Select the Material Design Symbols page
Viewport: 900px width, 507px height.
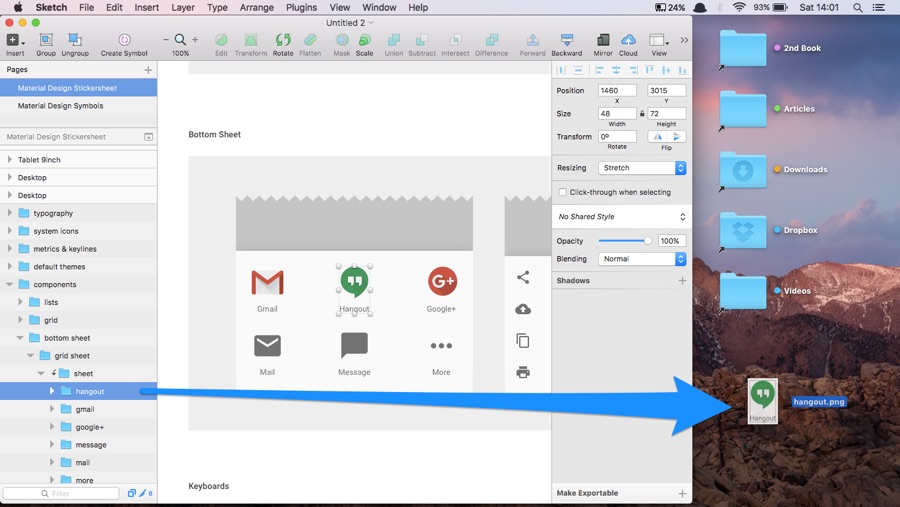click(79, 106)
